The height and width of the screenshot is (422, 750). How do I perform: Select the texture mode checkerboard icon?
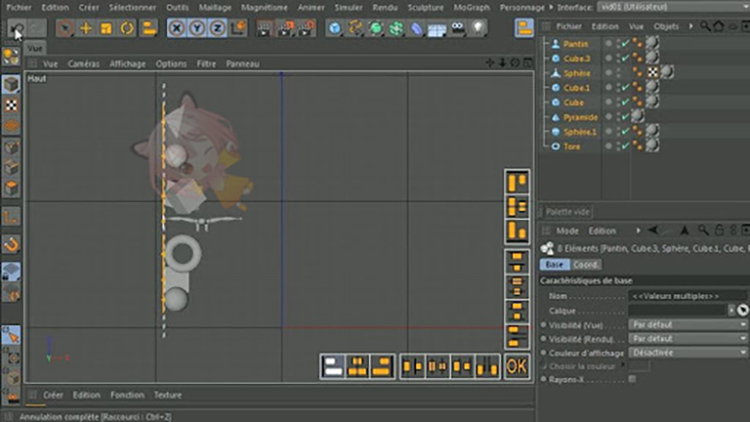(x=11, y=105)
